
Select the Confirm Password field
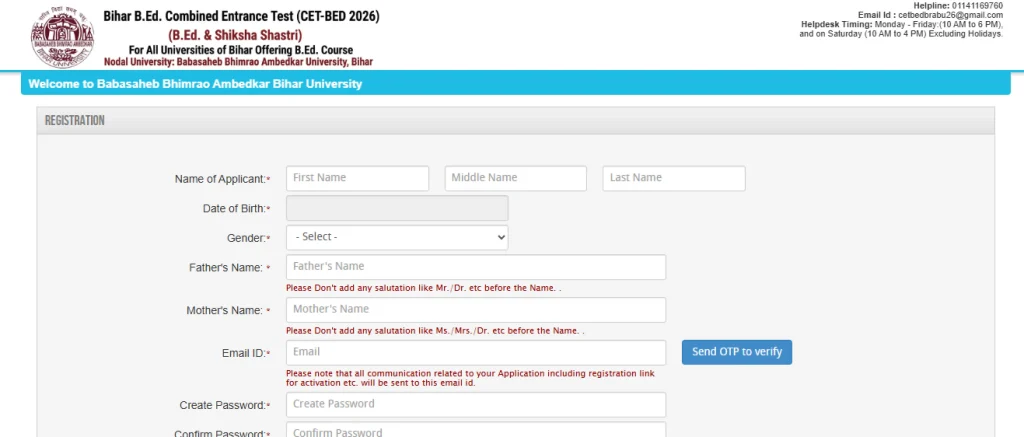coord(476,430)
